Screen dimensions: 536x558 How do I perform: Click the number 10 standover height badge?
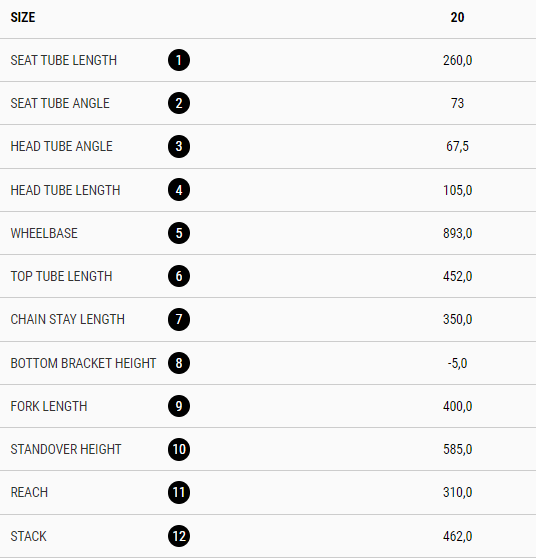coord(179,449)
